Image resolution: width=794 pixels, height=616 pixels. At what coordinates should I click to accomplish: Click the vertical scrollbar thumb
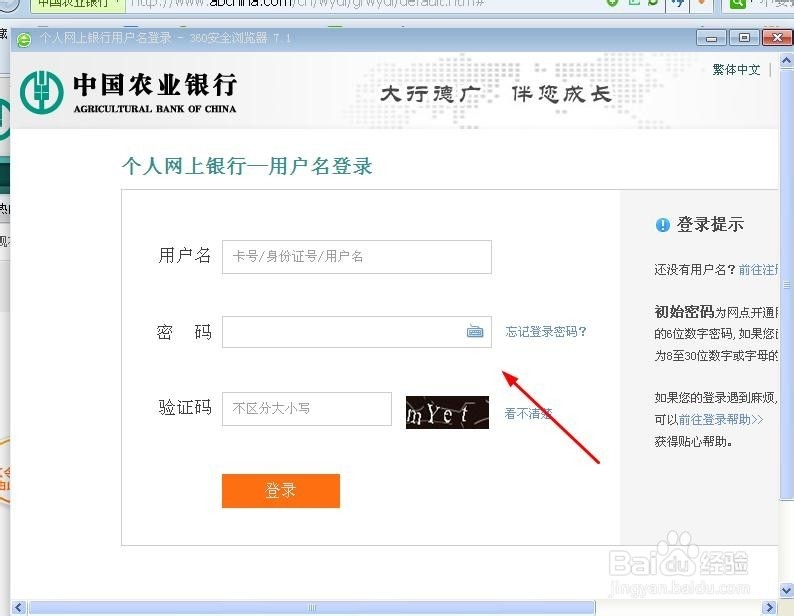(786, 284)
